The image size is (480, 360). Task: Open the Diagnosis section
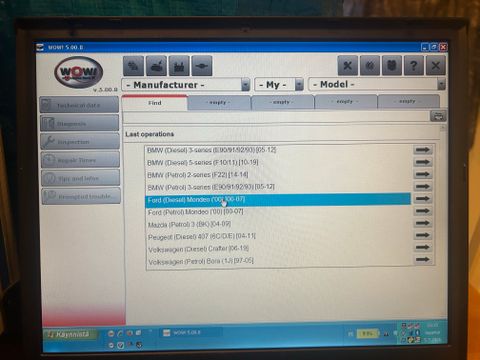tap(80, 124)
